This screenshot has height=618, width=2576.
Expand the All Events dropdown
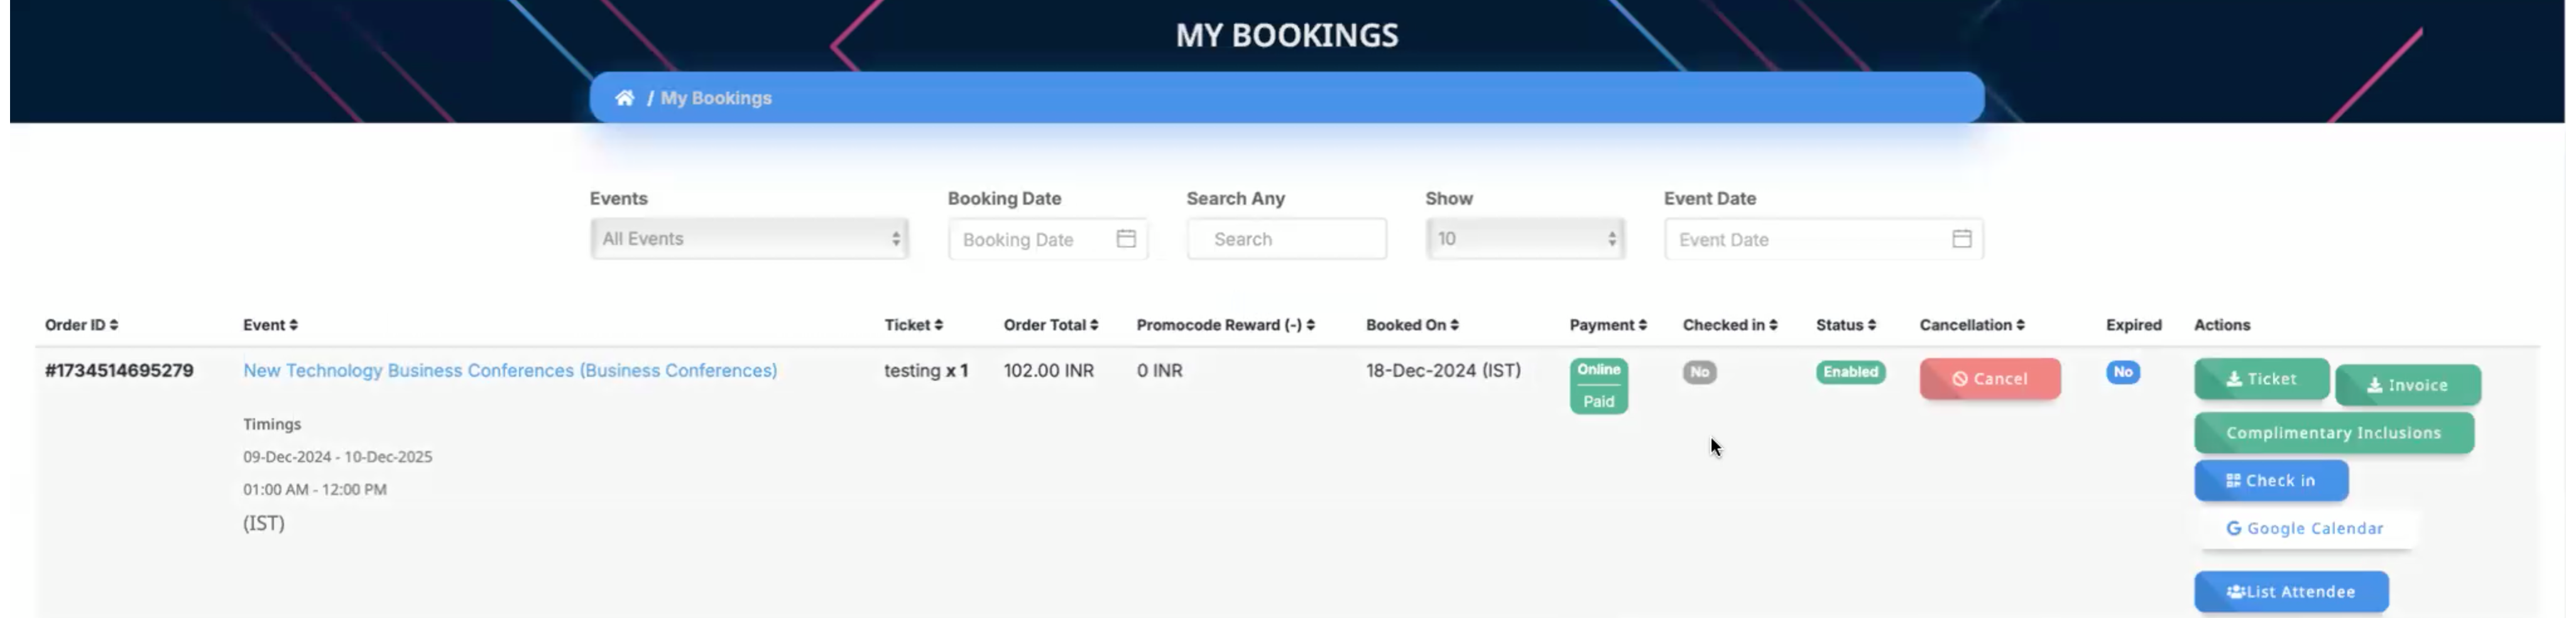[x=749, y=239]
